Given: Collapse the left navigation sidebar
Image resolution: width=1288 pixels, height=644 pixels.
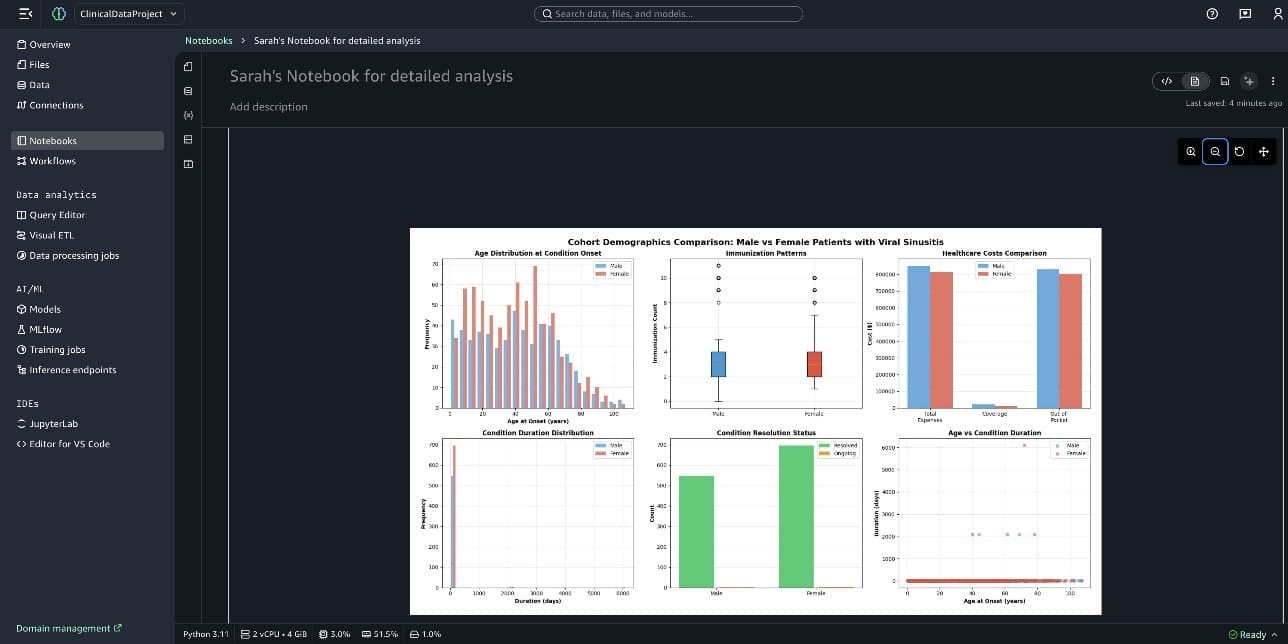Looking at the screenshot, I should (25, 14).
